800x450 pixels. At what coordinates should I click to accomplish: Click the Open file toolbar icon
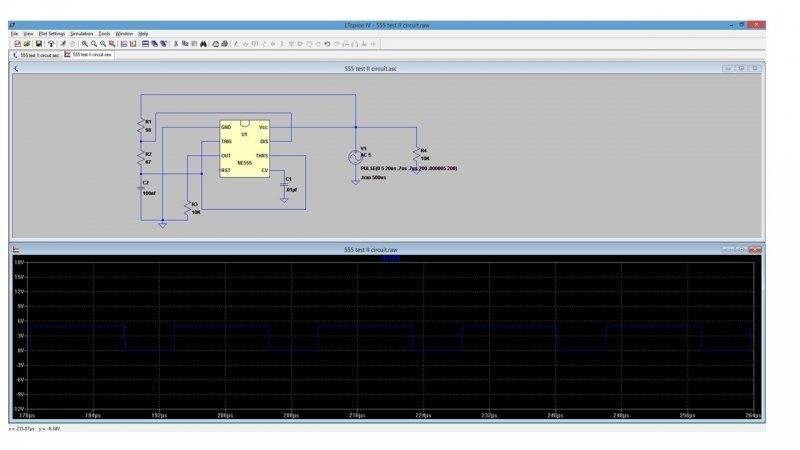tap(27, 44)
